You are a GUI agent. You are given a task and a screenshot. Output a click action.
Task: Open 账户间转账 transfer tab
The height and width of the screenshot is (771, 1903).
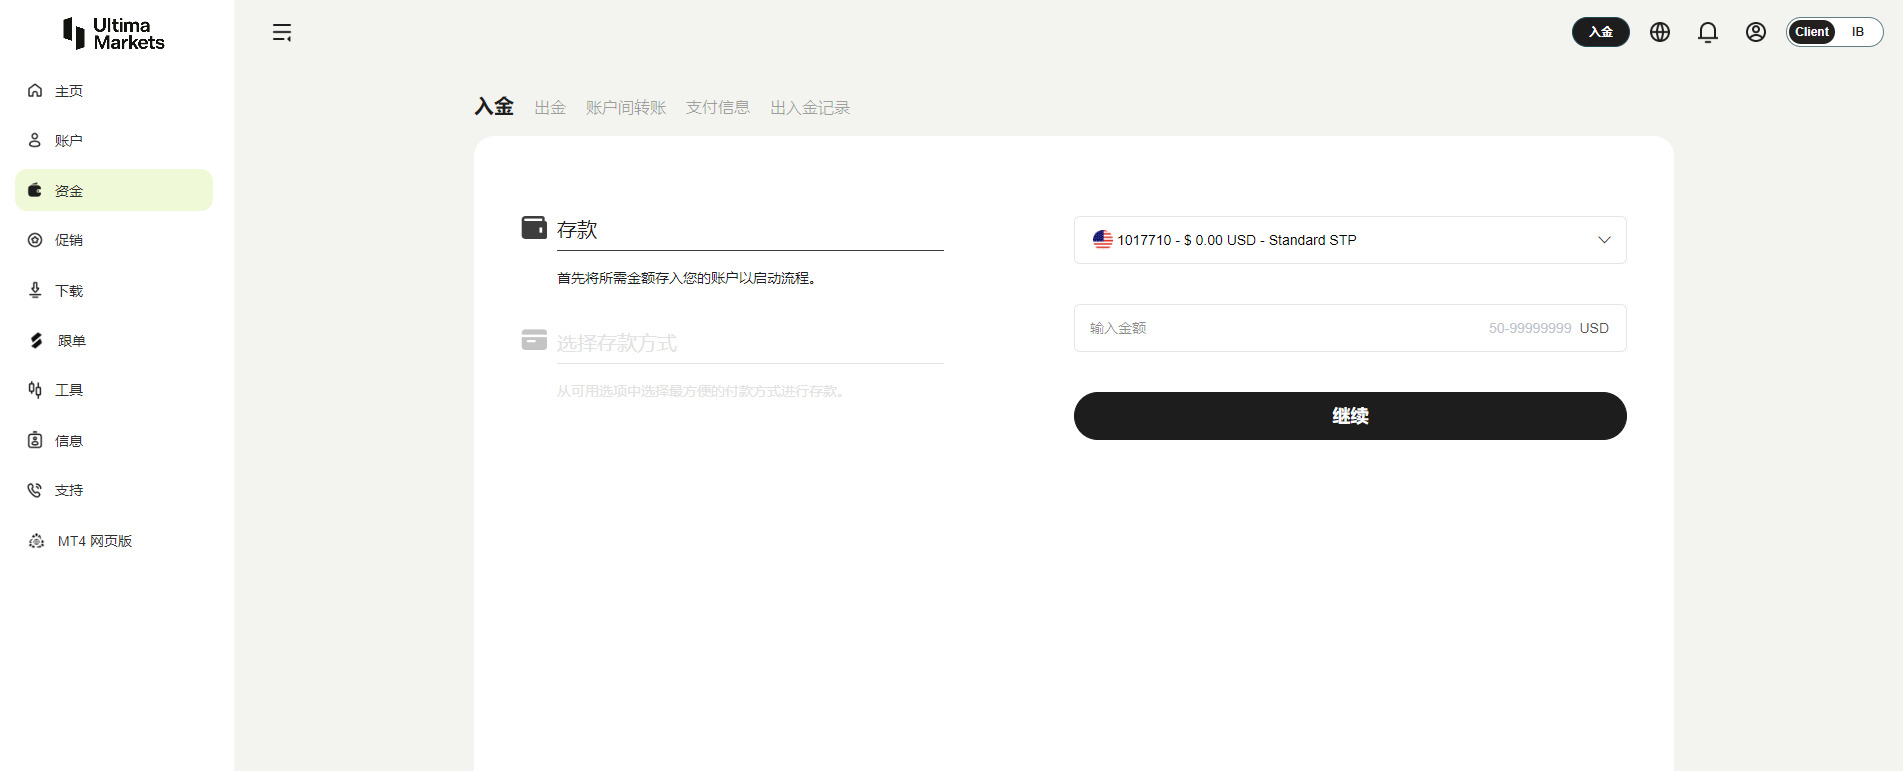point(626,108)
